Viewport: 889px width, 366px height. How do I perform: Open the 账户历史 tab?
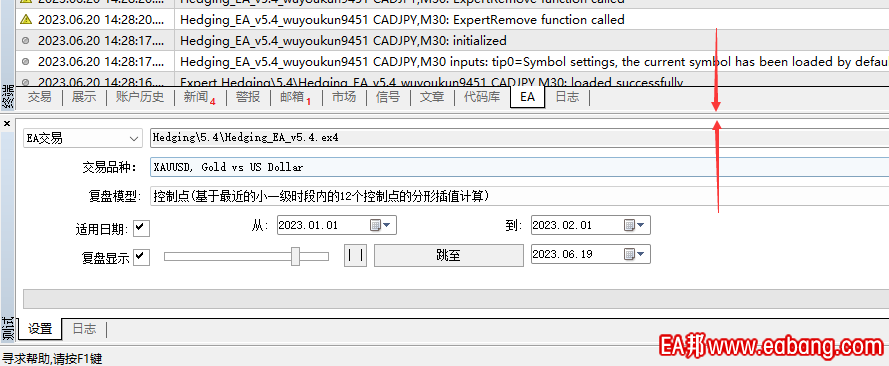[140, 97]
